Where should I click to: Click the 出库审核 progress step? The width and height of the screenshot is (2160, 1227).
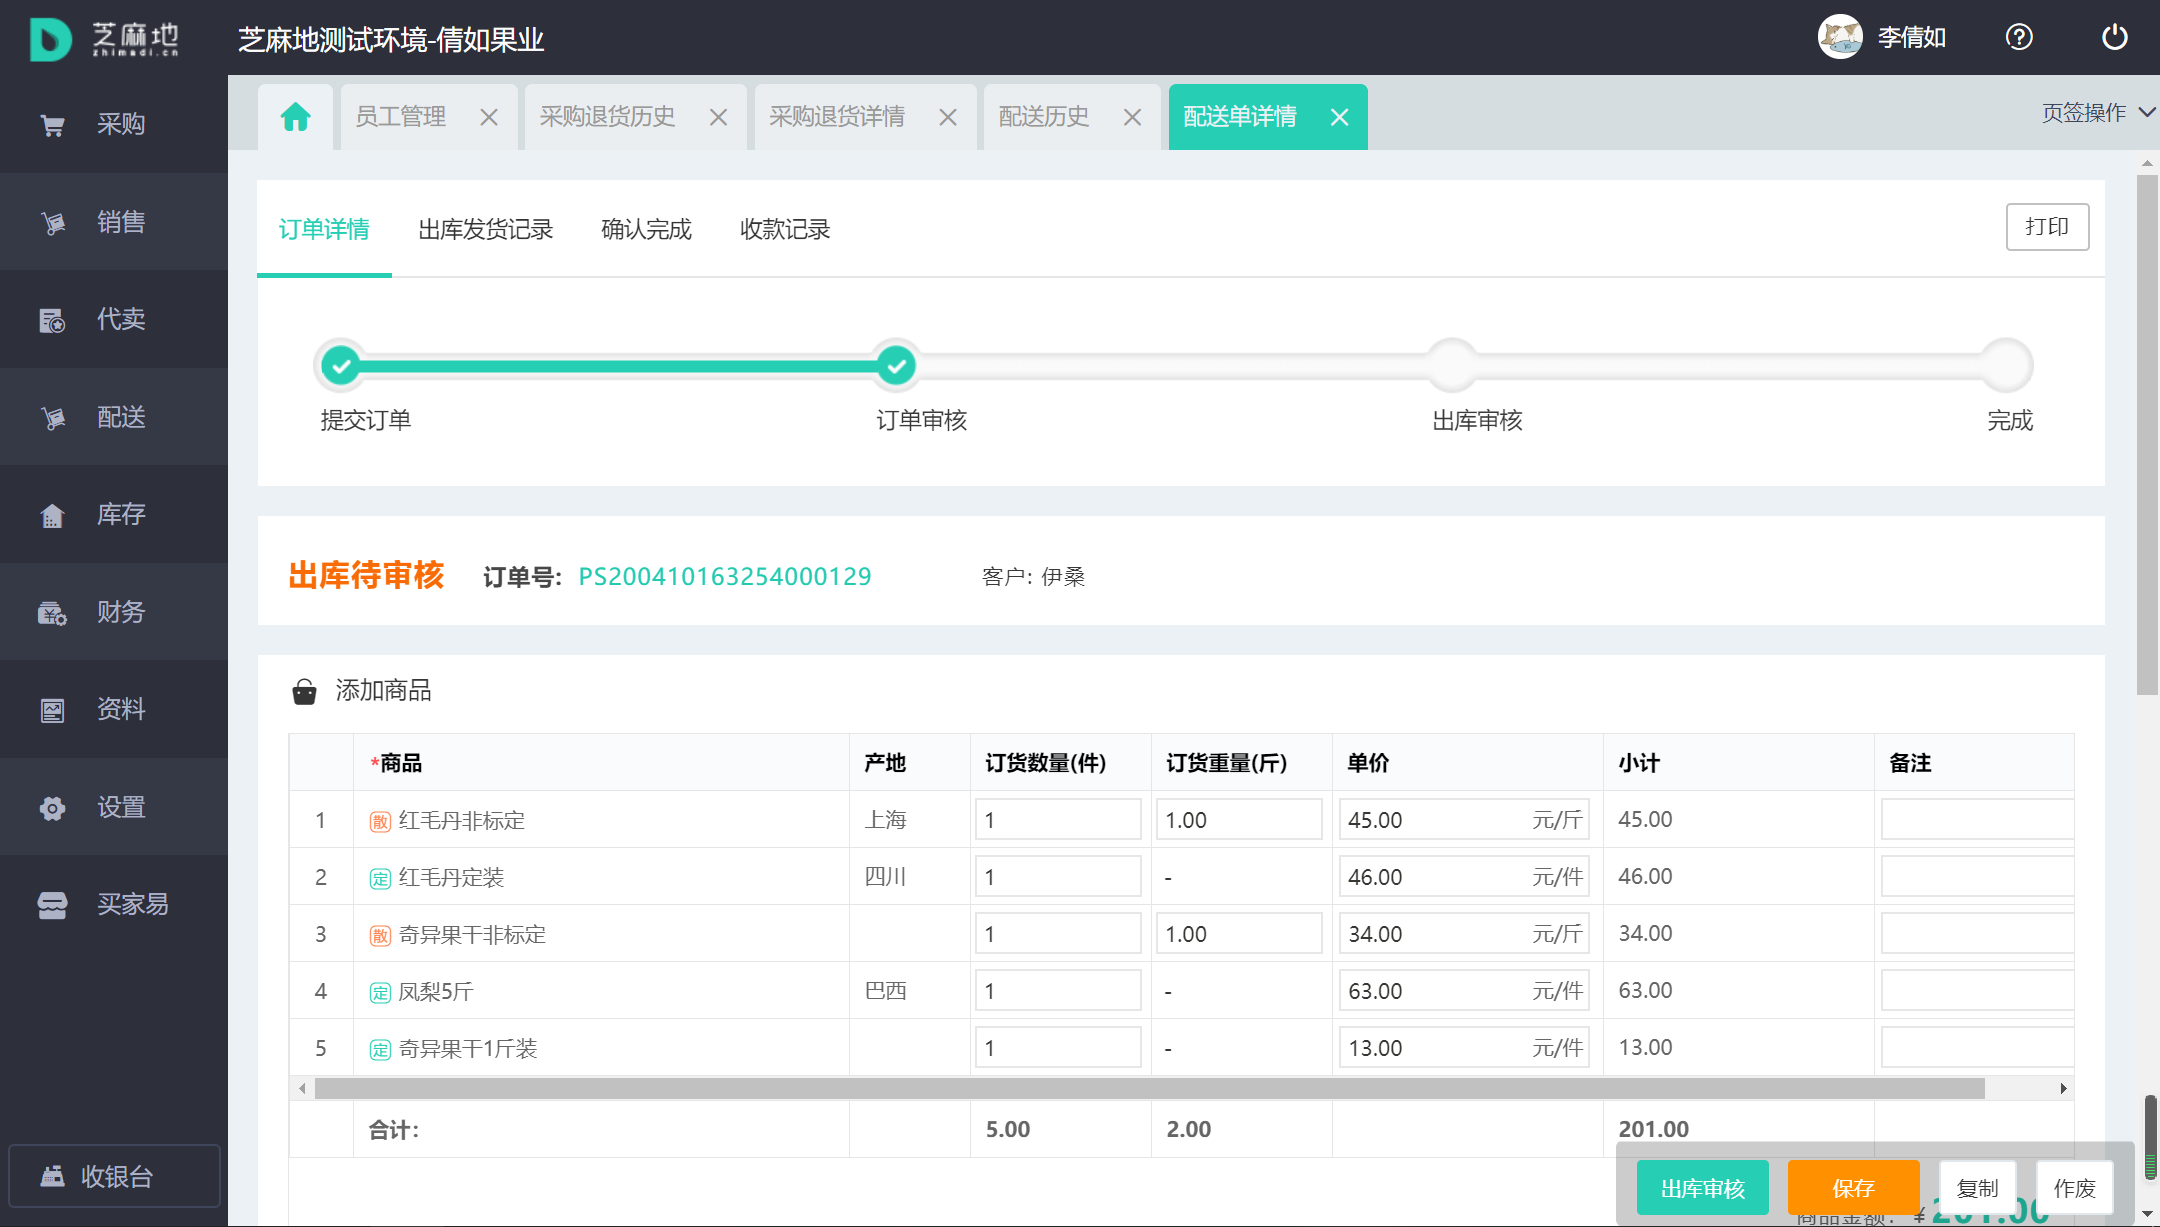pyautogui.click(x=1452, y=366)
